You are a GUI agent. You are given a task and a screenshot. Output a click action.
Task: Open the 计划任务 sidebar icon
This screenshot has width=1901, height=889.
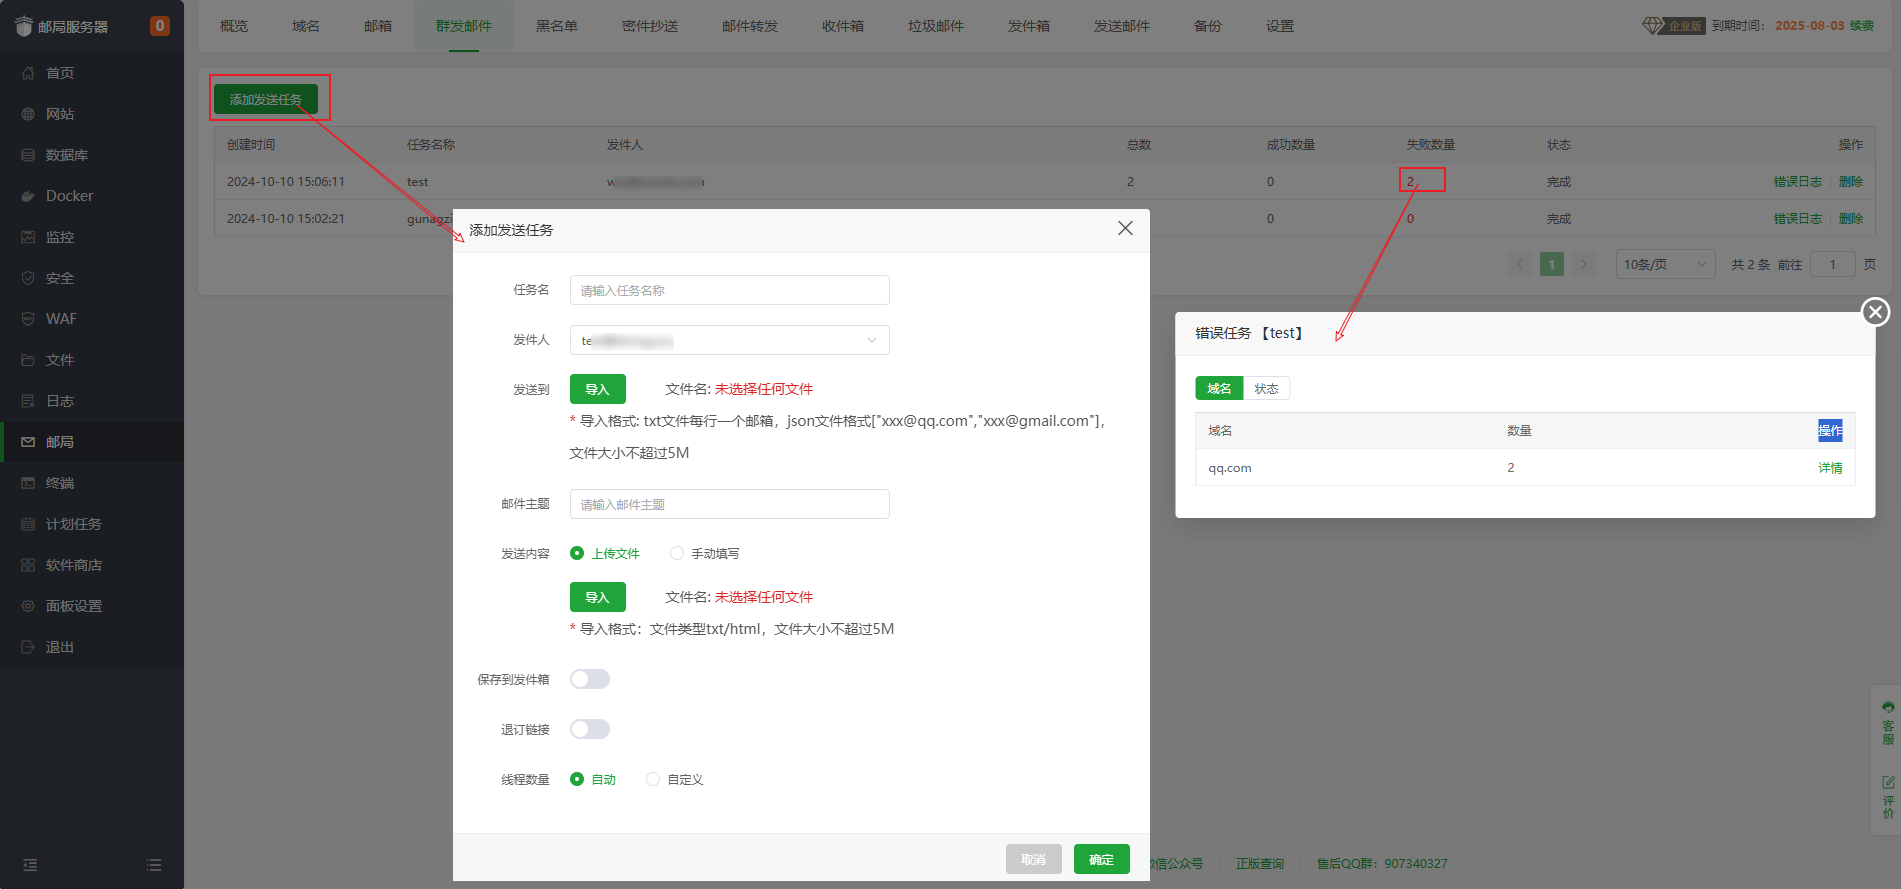coord(28,524)
